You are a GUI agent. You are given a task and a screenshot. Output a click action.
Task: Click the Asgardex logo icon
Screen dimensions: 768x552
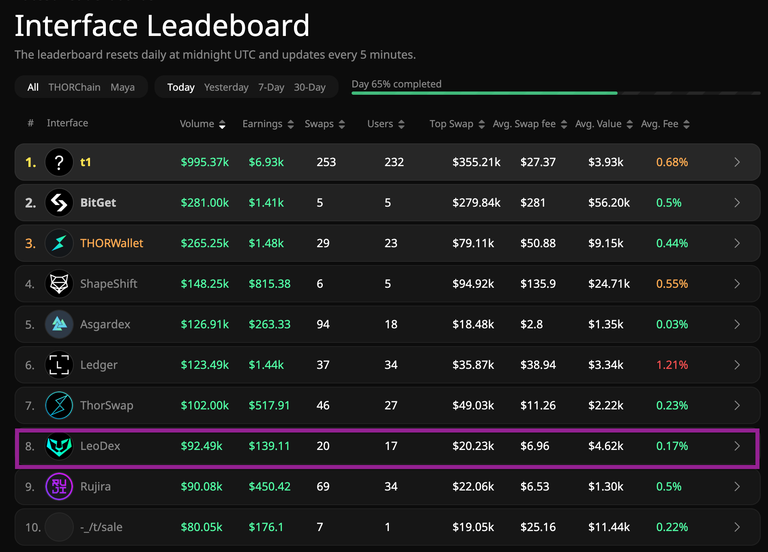(x=59, y=324)
